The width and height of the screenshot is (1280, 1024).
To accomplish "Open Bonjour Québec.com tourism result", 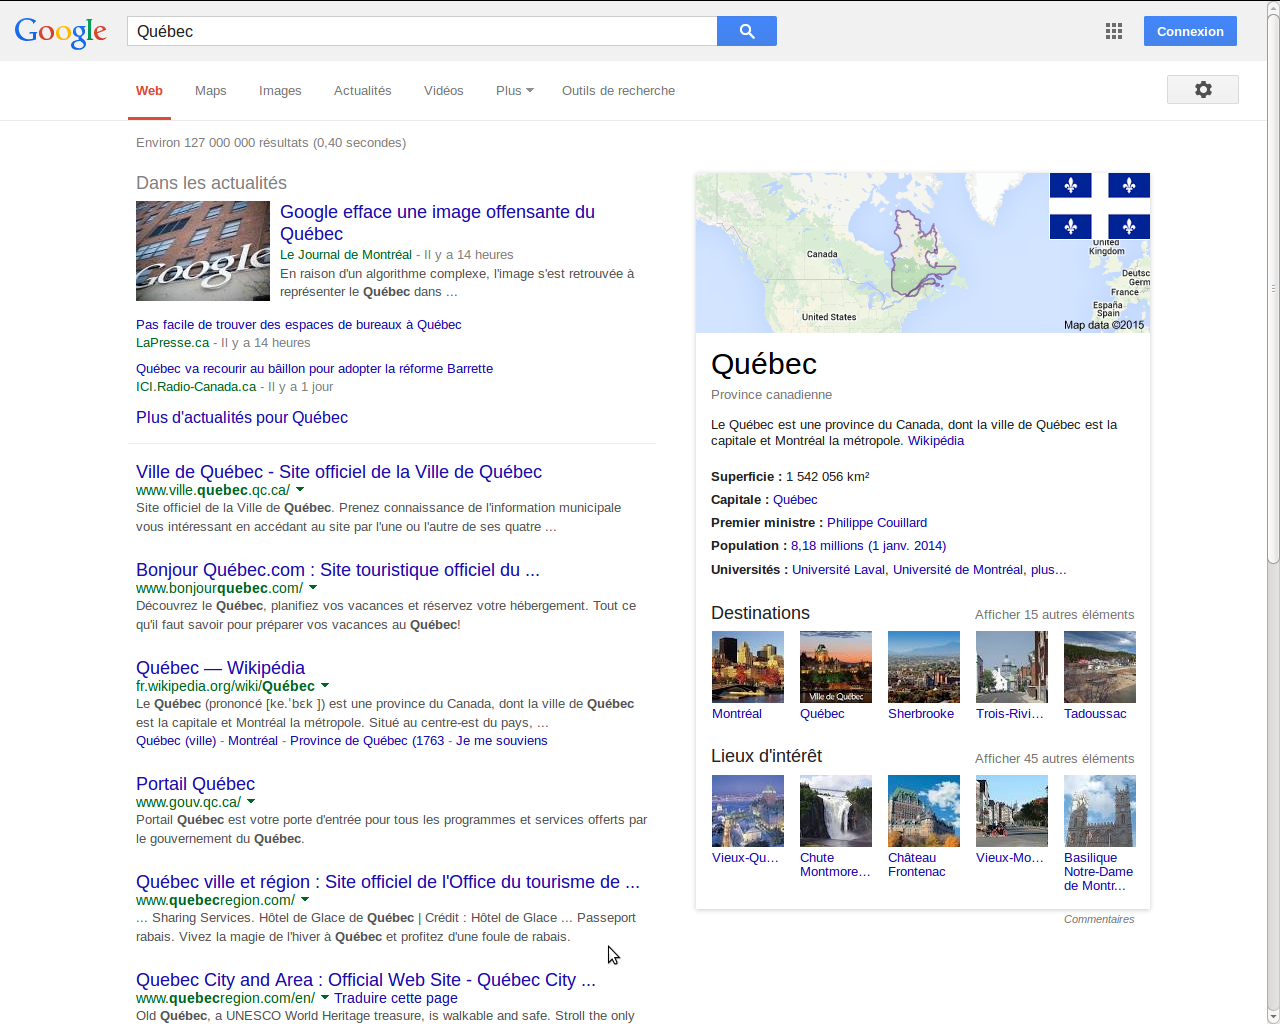I will (x=338, y=570).
